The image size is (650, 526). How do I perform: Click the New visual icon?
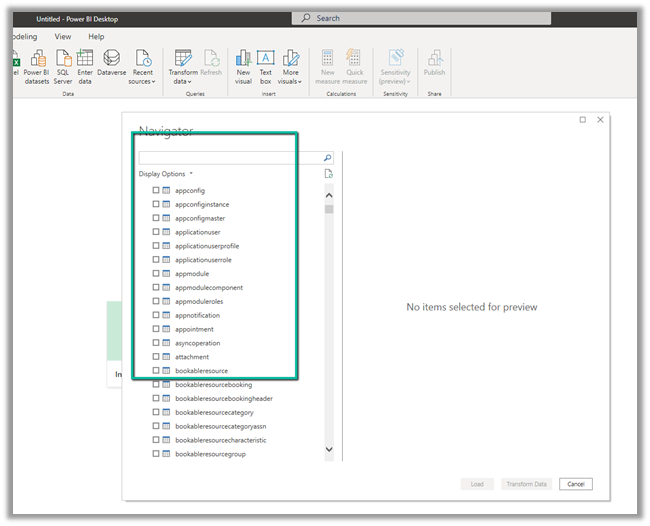click(x=243, y=59)
